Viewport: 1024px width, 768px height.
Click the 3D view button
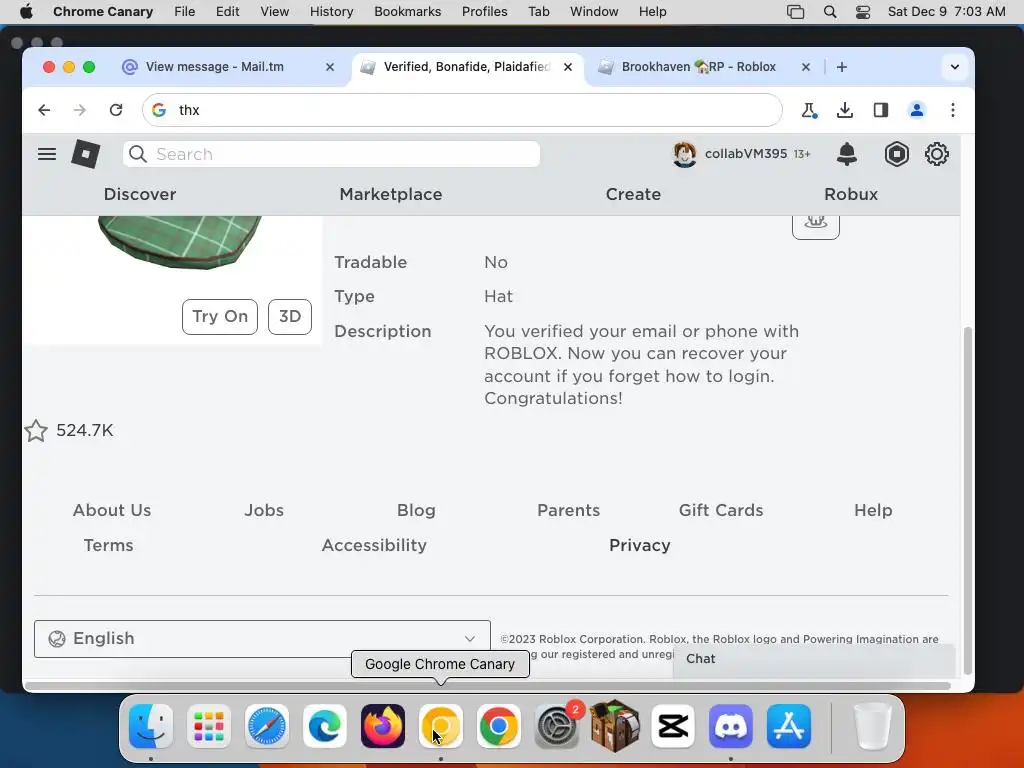pyautogui.click(x=290, y=317)
